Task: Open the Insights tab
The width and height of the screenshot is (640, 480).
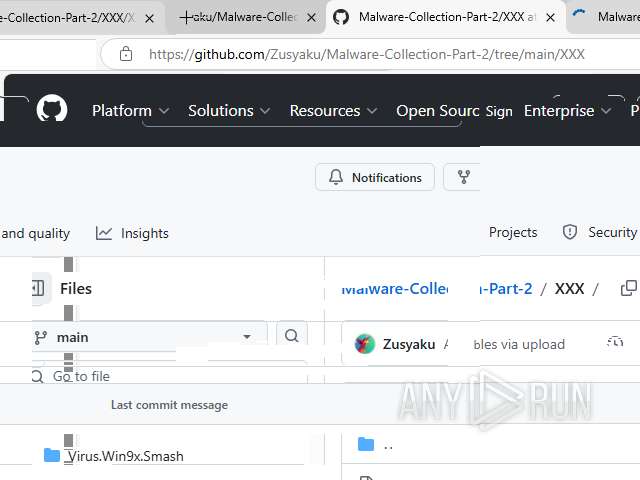Action: (x=132, y=233)
